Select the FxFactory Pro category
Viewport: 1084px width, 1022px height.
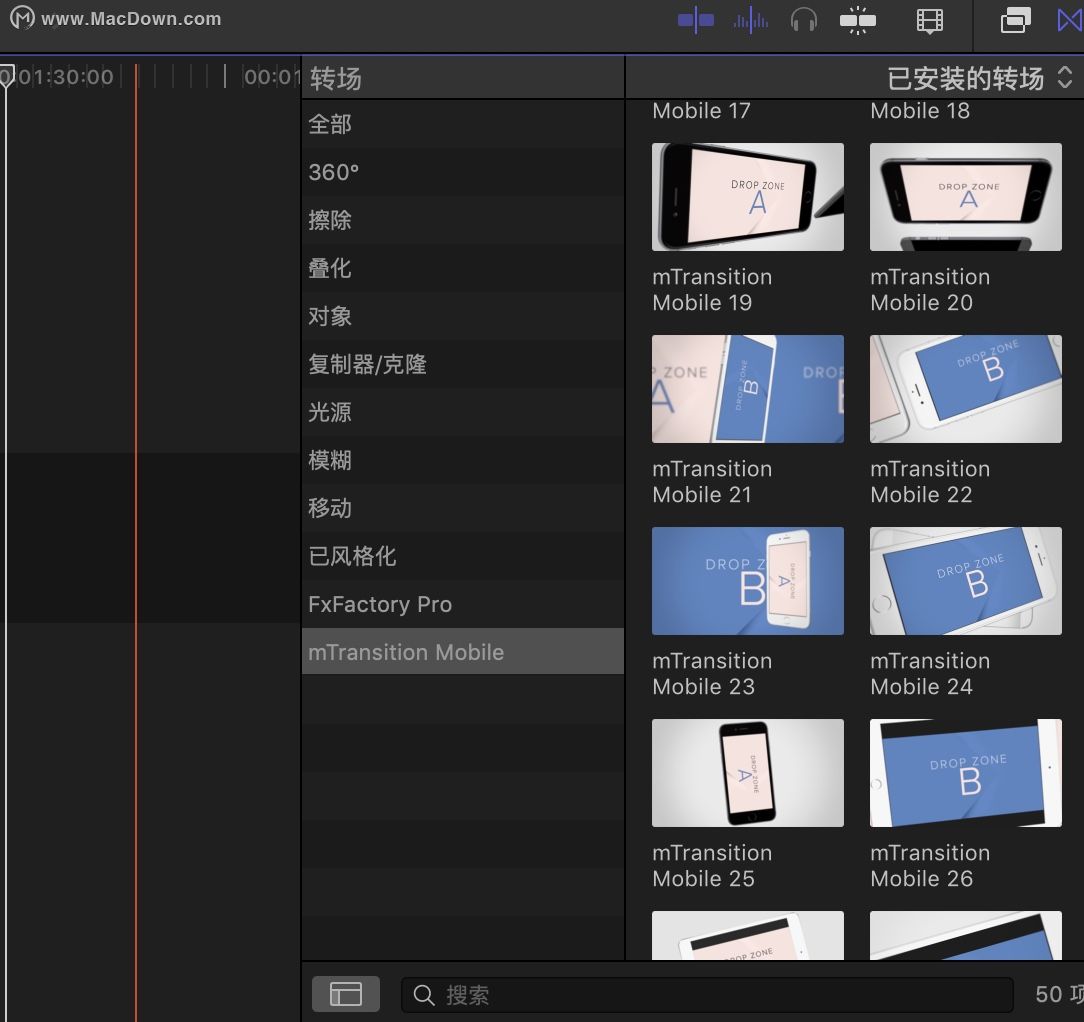click(462, 604)
